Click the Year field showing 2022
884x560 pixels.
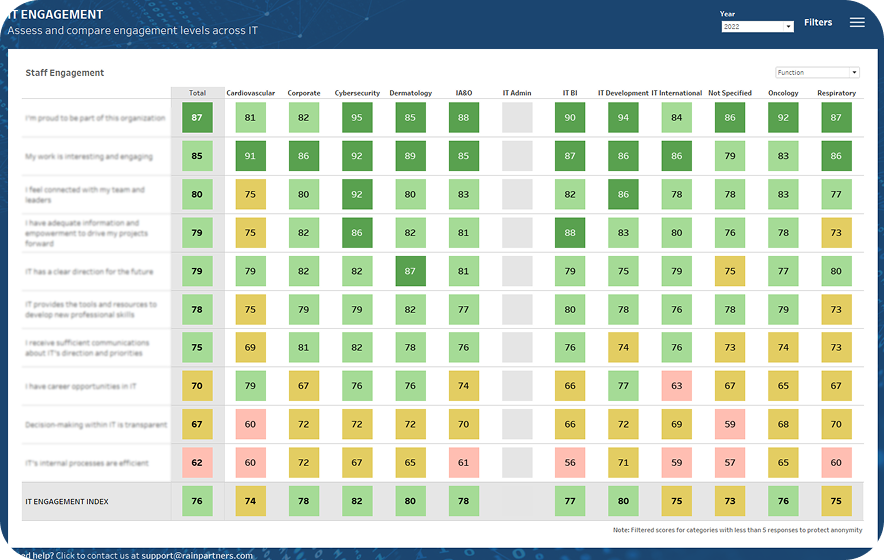(x=750, y=27)
